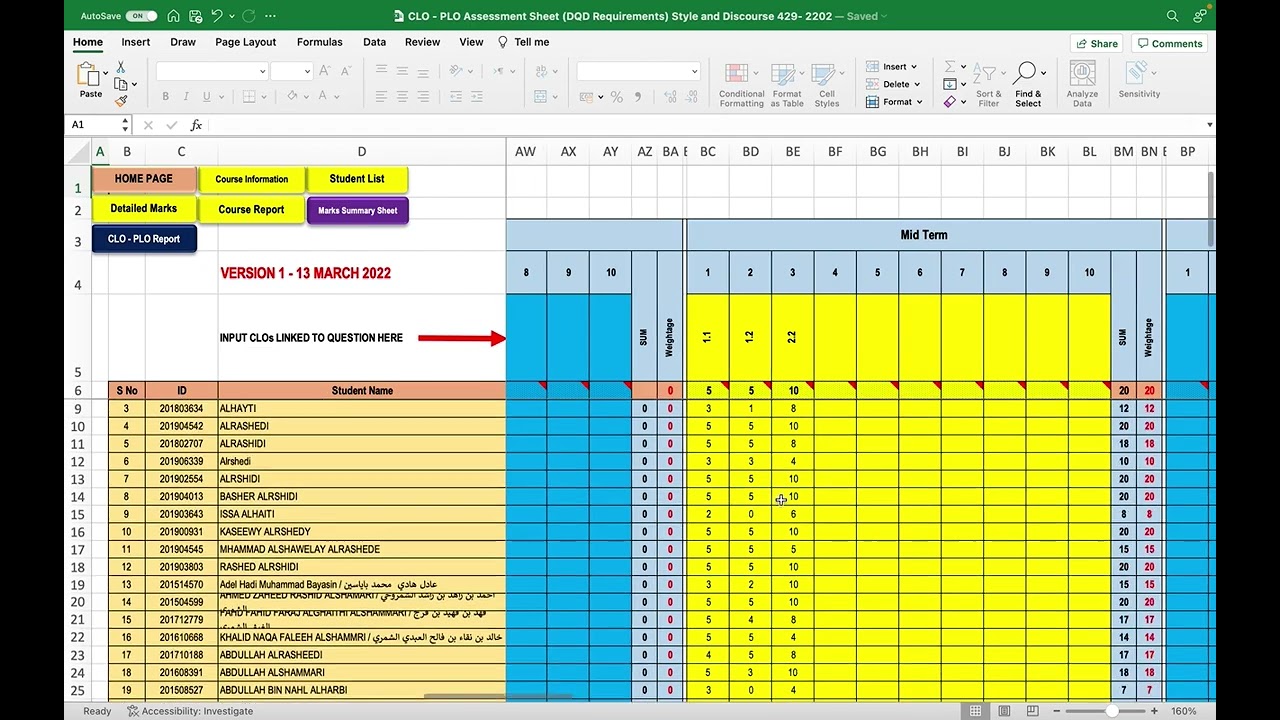Viewport: 1280px width, 720px height.
Task: Click the Redo icon
Action: [x=249, y=16]
